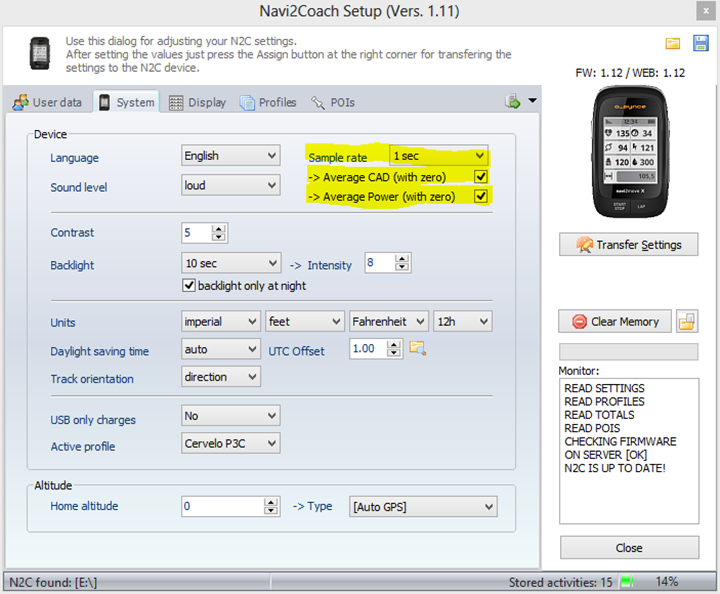Click the Navi2Coach device preview image
Viewport: 720px width, 594px height.
coord(630,152)
